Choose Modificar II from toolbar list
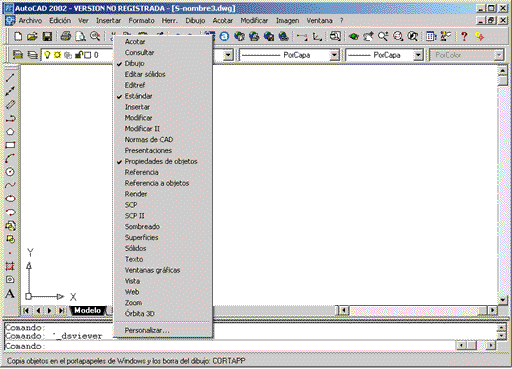The height and width of the screenshot is (369, 512). 163,129
